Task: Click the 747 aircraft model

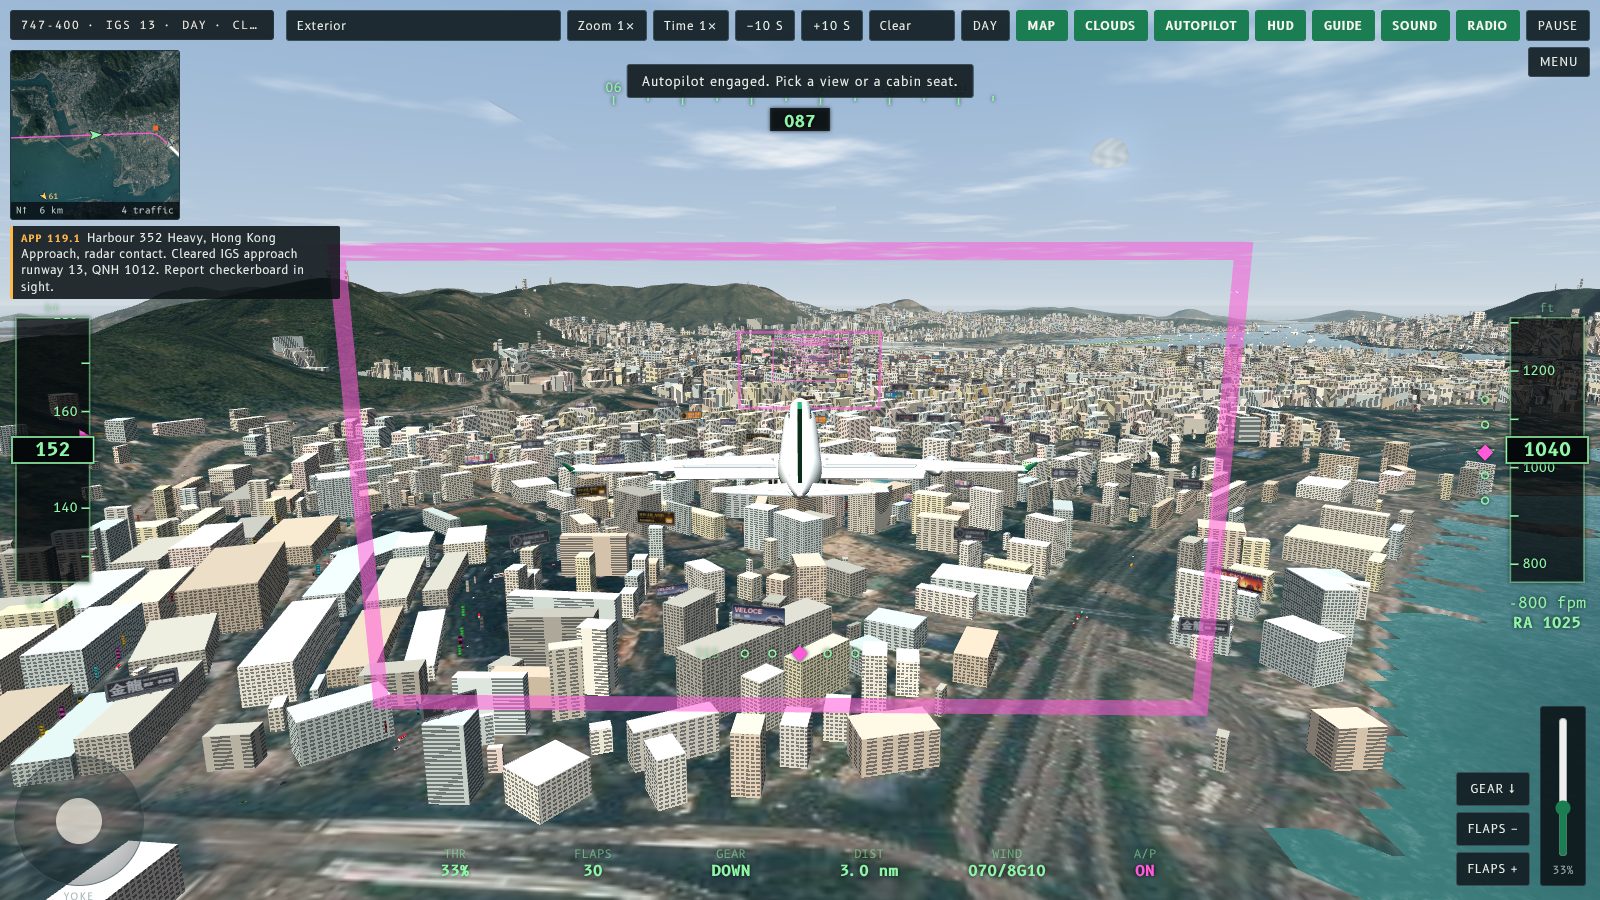Action: pyautogui.click(x=799, y=451)
